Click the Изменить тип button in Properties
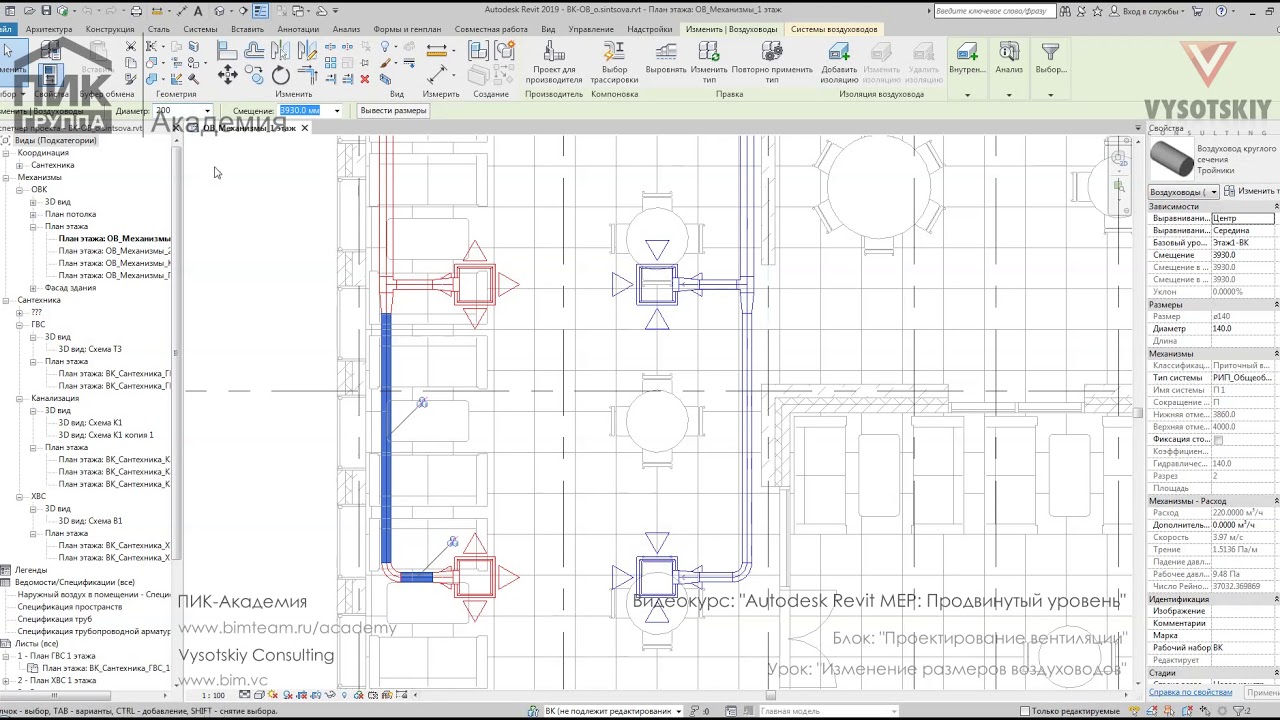The image size is (1280, 720). 1251,192
